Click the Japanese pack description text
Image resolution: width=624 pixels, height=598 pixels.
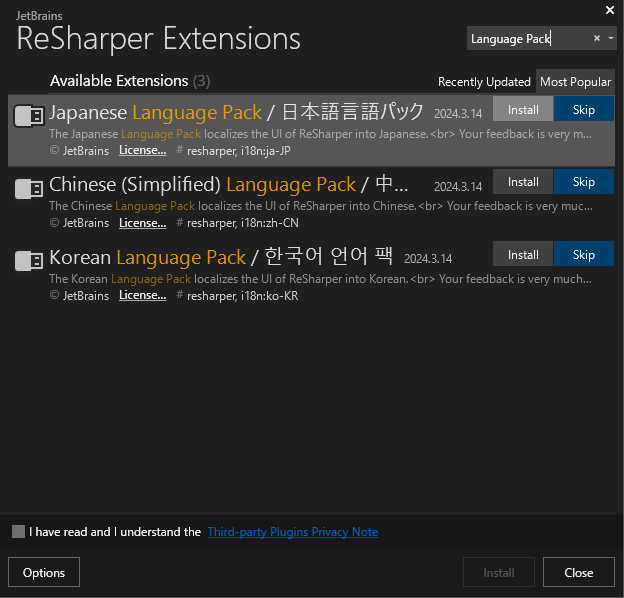(320, 134)
